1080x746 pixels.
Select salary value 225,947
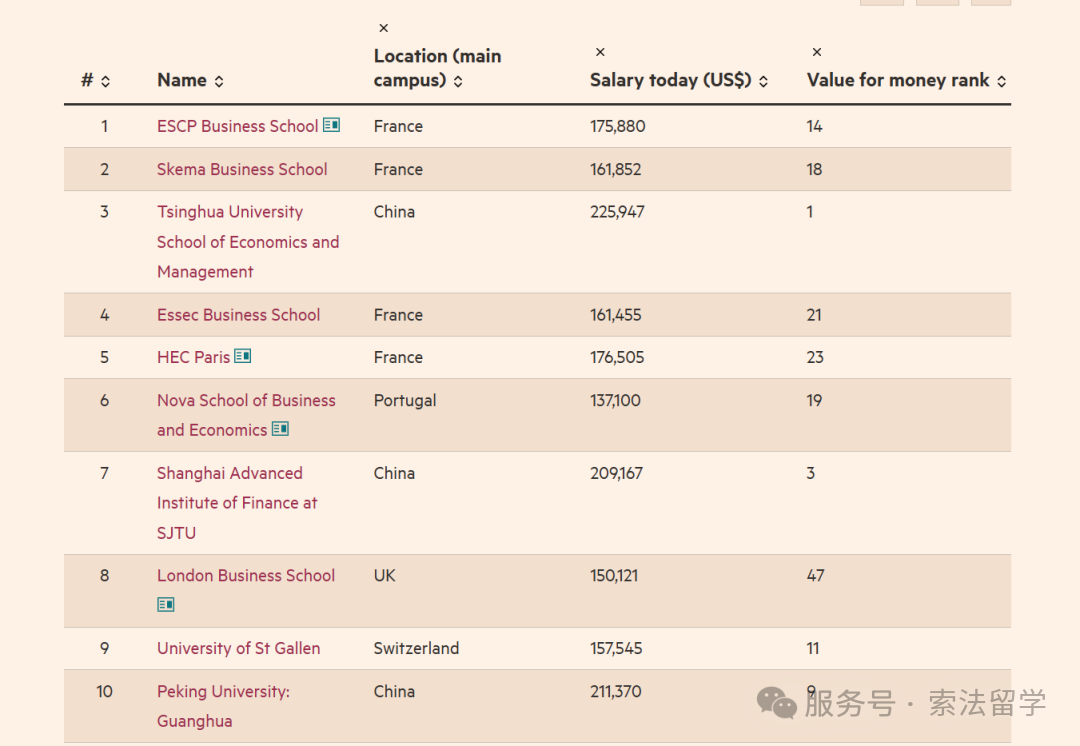tap(617, 212)
